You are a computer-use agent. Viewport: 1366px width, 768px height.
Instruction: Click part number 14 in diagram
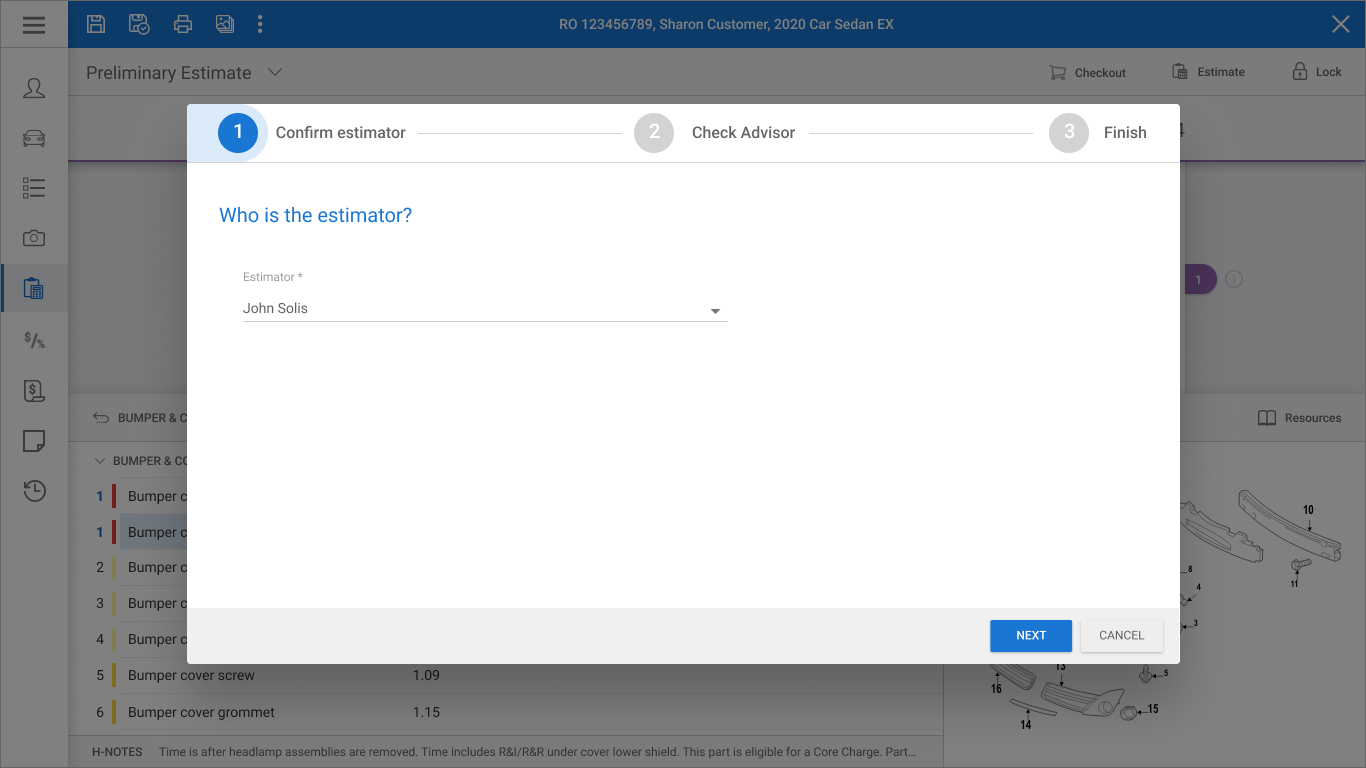[x=1026, y=725]
